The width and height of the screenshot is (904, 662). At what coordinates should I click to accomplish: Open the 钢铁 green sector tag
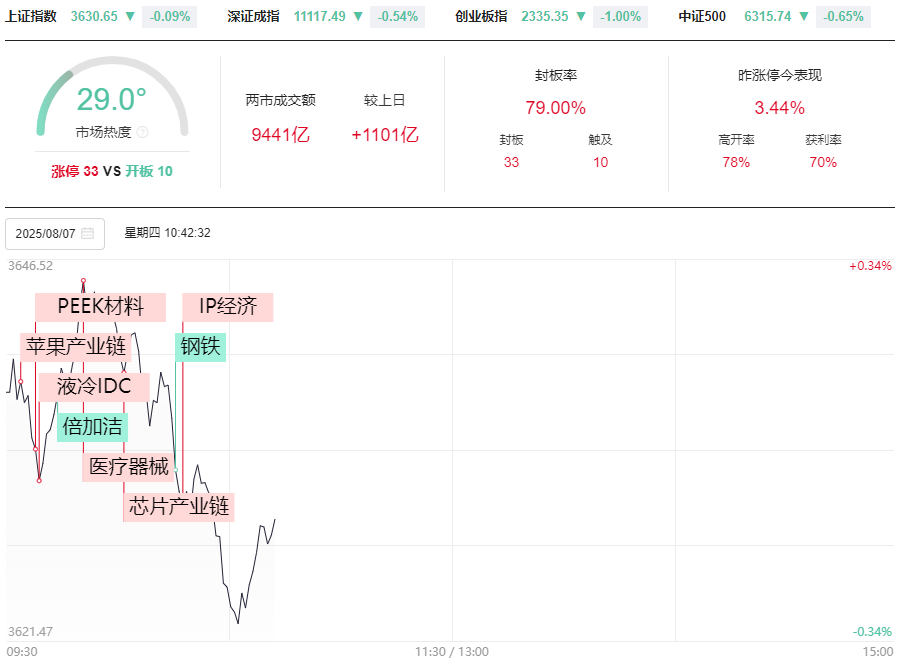[200, 347]
